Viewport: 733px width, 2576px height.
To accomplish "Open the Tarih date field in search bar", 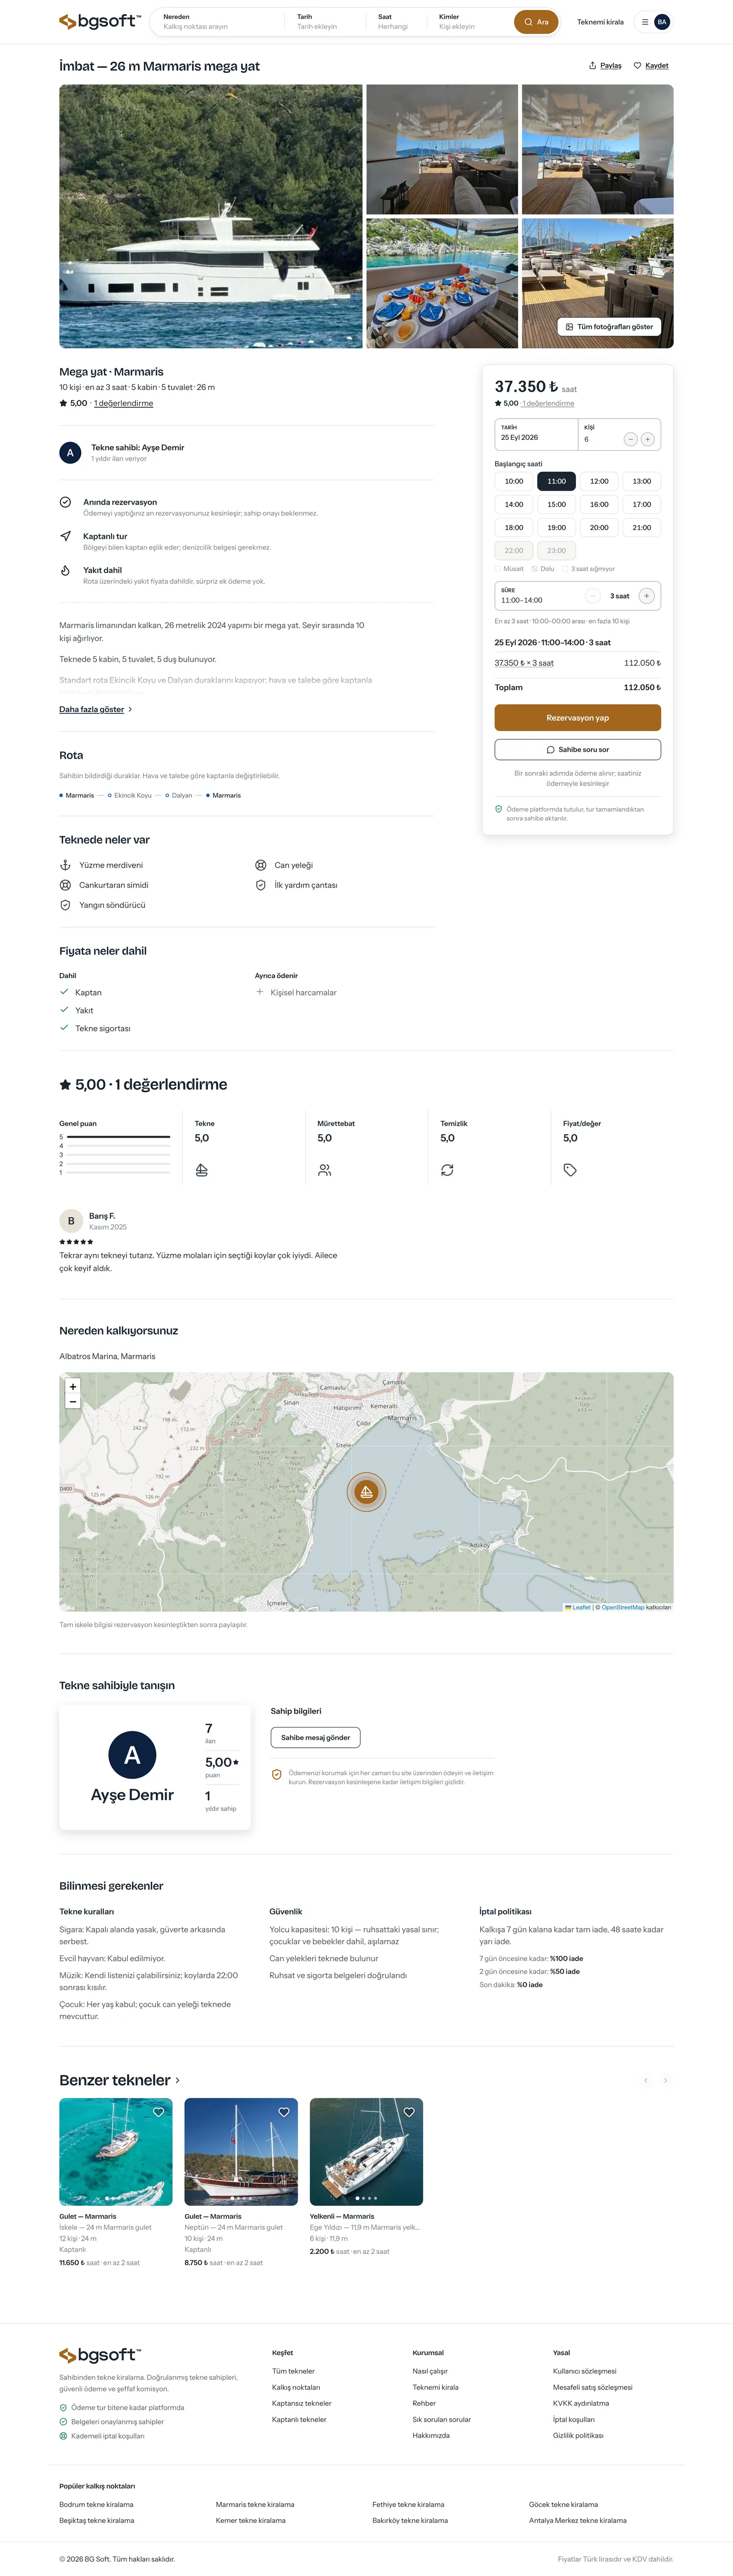I will (325, 22).
